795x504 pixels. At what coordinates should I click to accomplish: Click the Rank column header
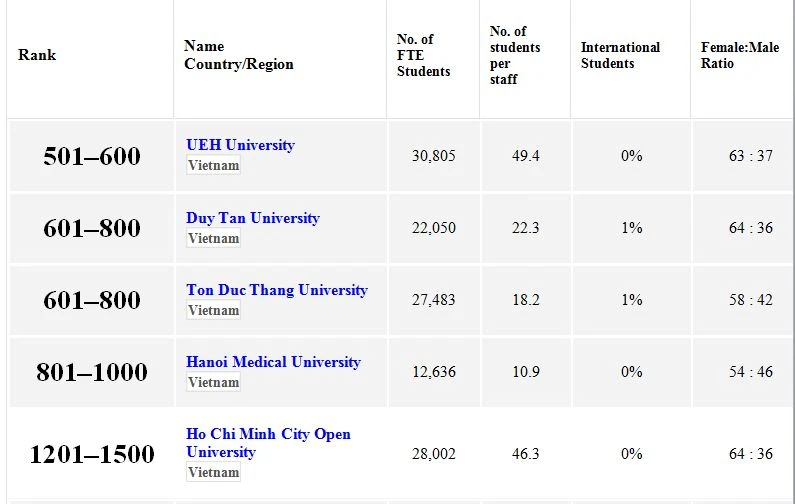tap(37, 55)
